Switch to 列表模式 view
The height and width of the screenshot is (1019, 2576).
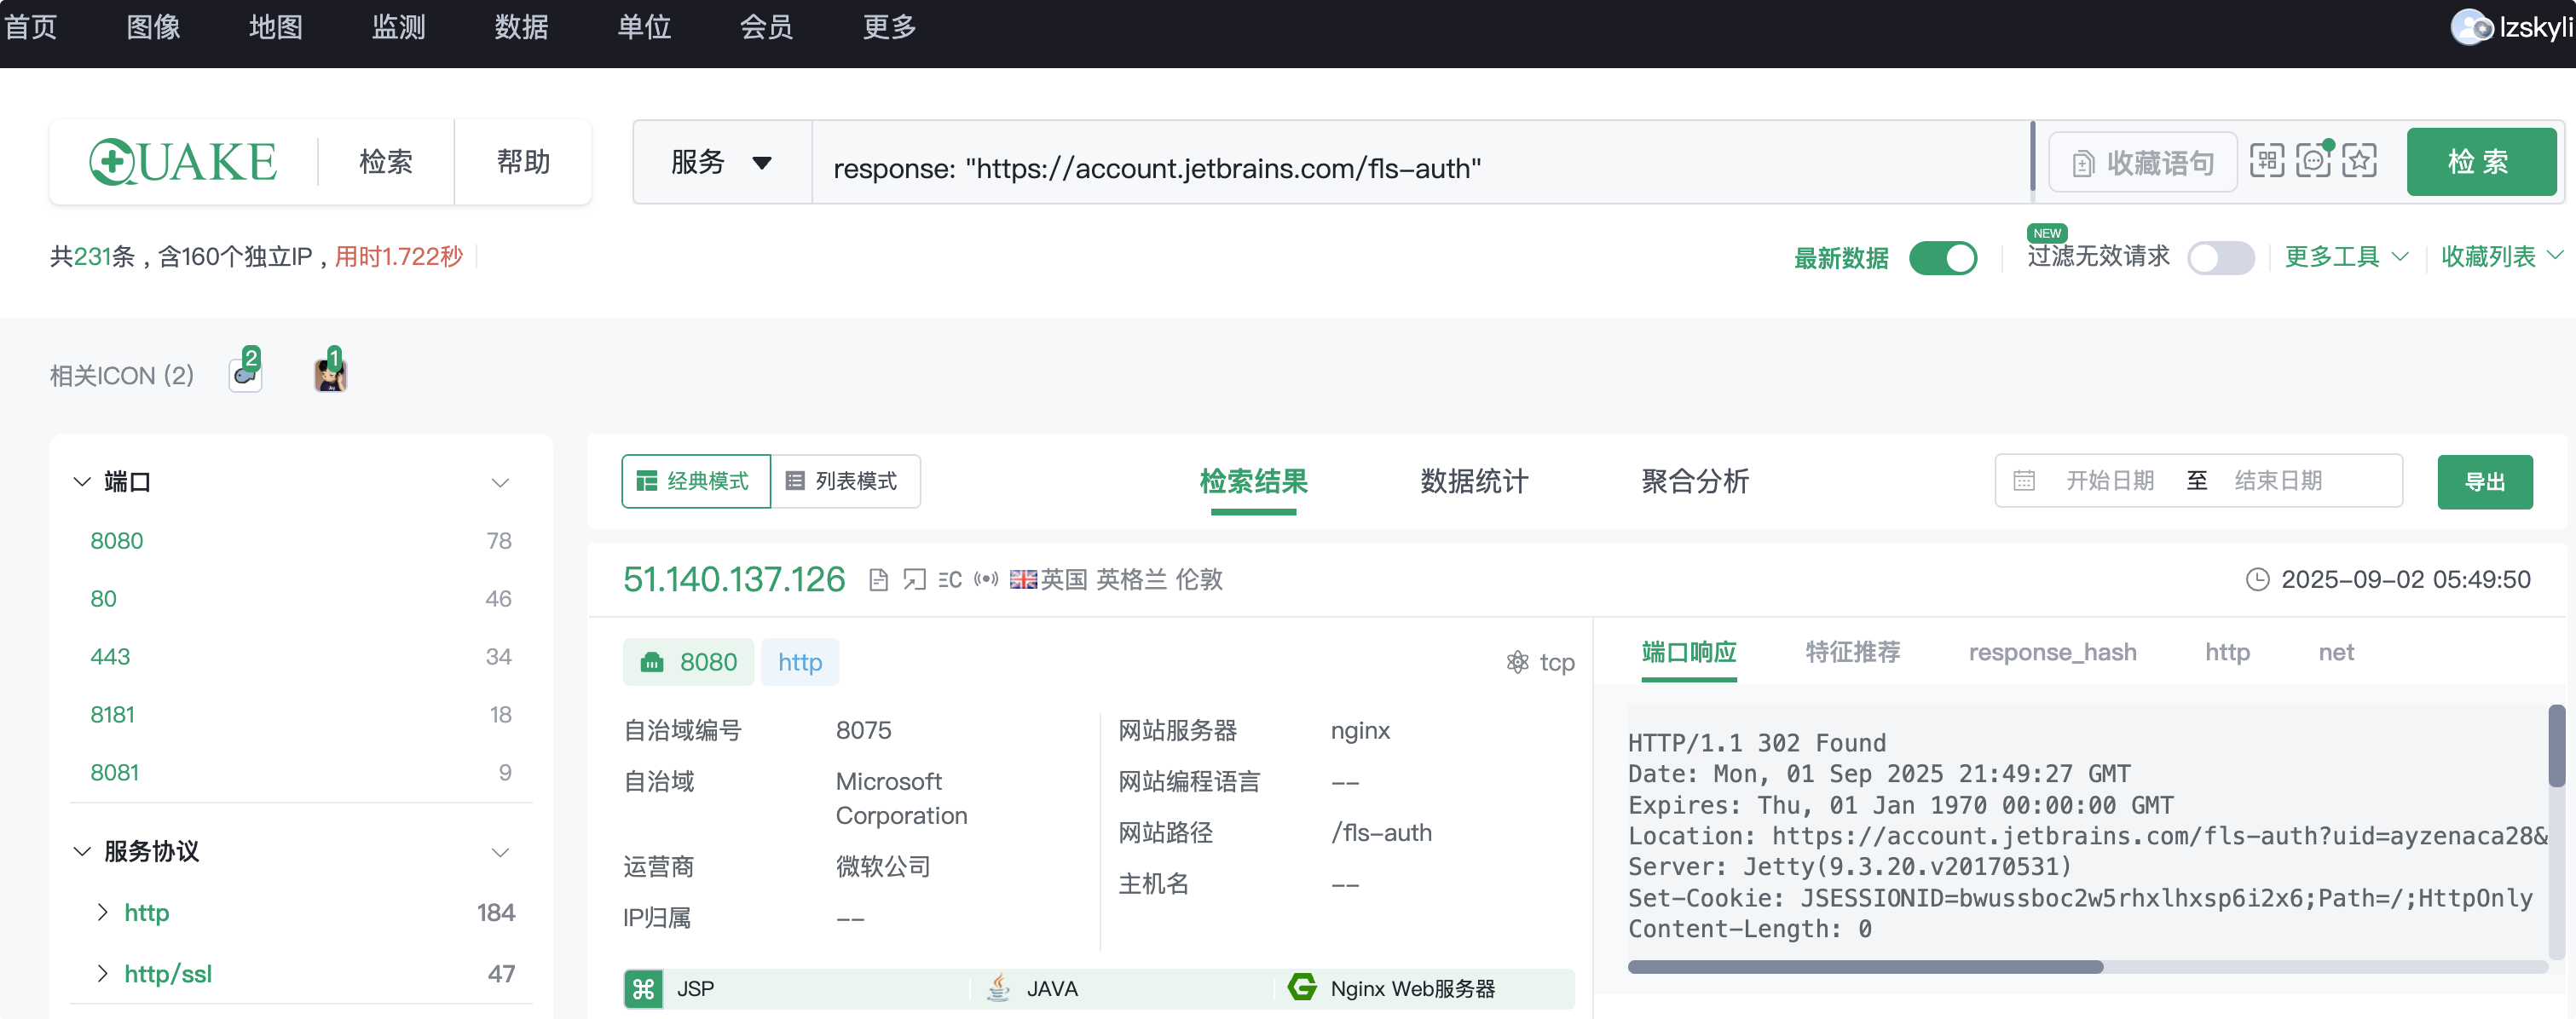(845, 481)
